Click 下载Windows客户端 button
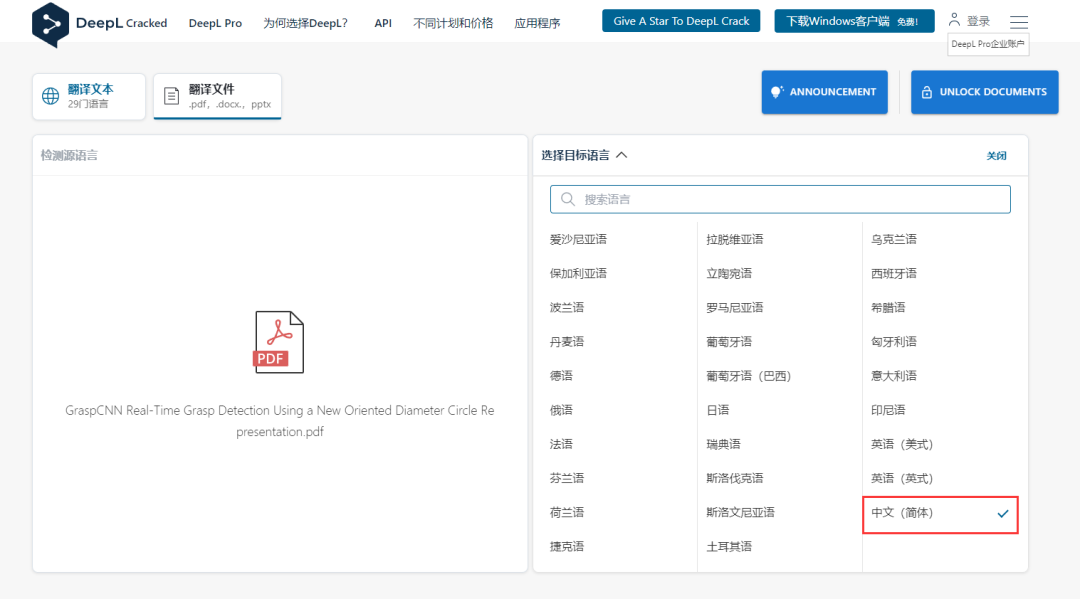Image resolution: width=1080 pixels, height=599 pixels. coord(854,21)
